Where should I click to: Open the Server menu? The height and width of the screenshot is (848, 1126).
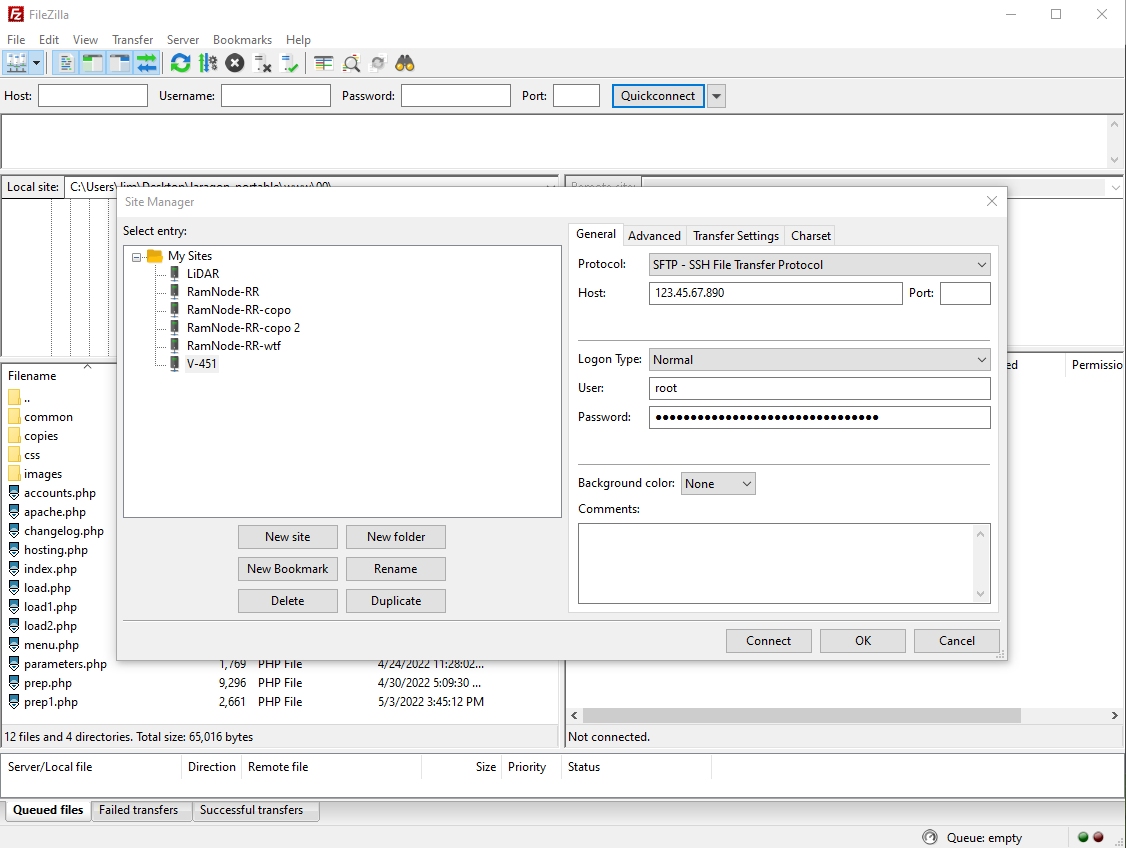pyautogui.click(x=182, y=39)
